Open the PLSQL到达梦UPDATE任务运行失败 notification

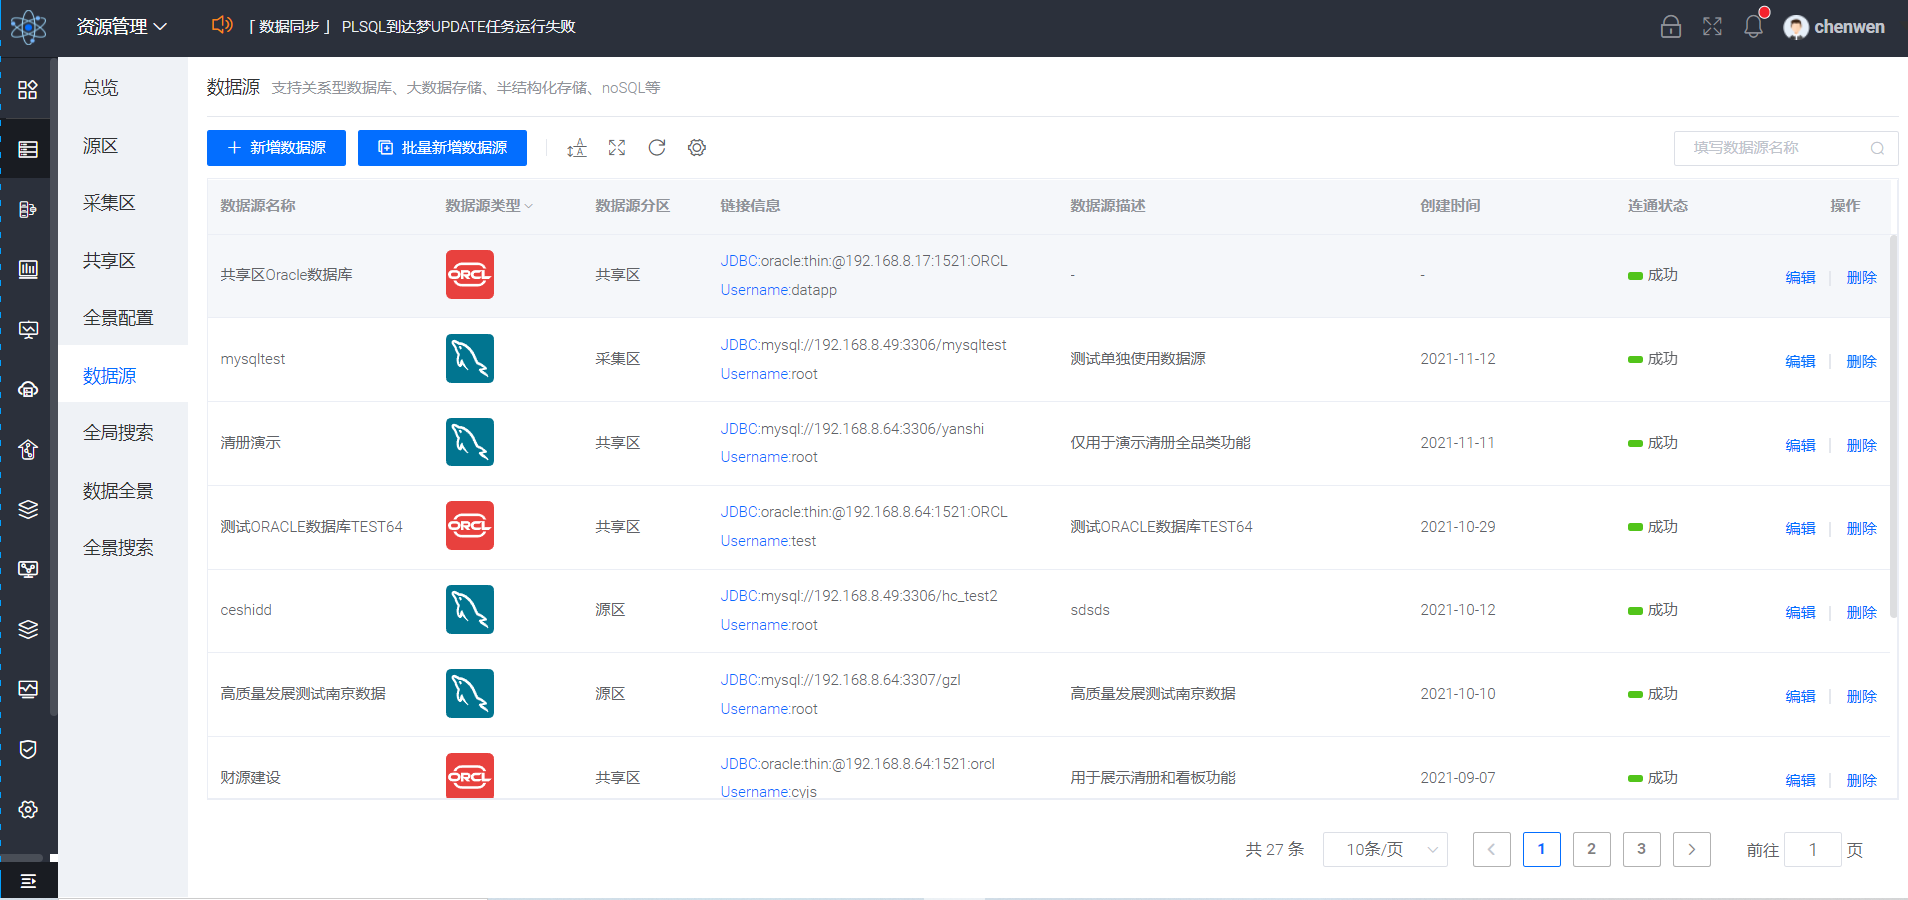[458, 27]
